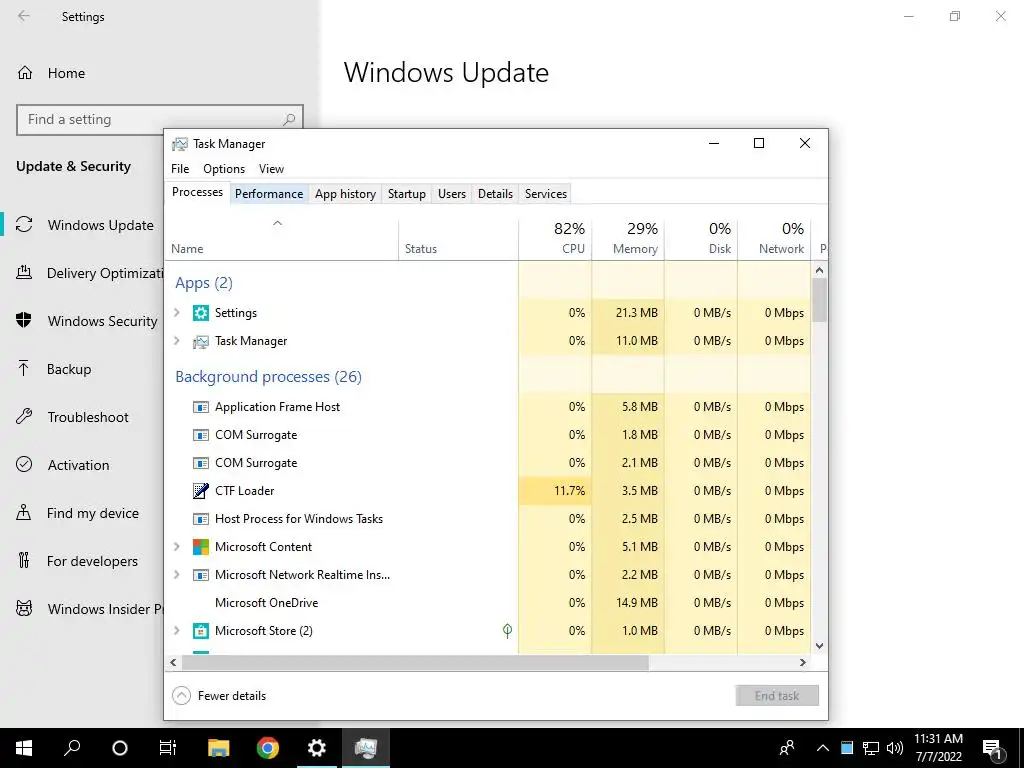1024x768 pixels.
Task: Open the Options menu in Task Manager
Action: (224, 168)
